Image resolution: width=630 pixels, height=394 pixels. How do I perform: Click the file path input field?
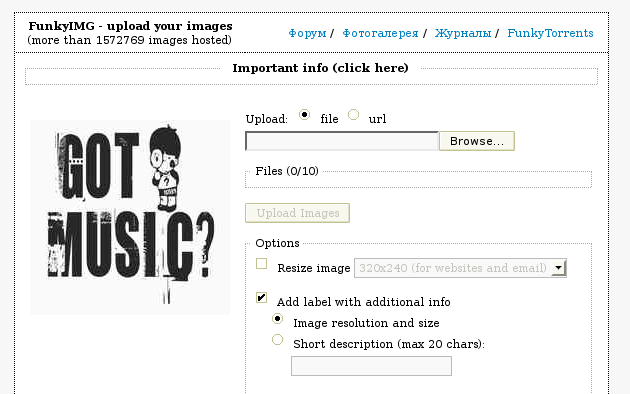click(342, 141)
